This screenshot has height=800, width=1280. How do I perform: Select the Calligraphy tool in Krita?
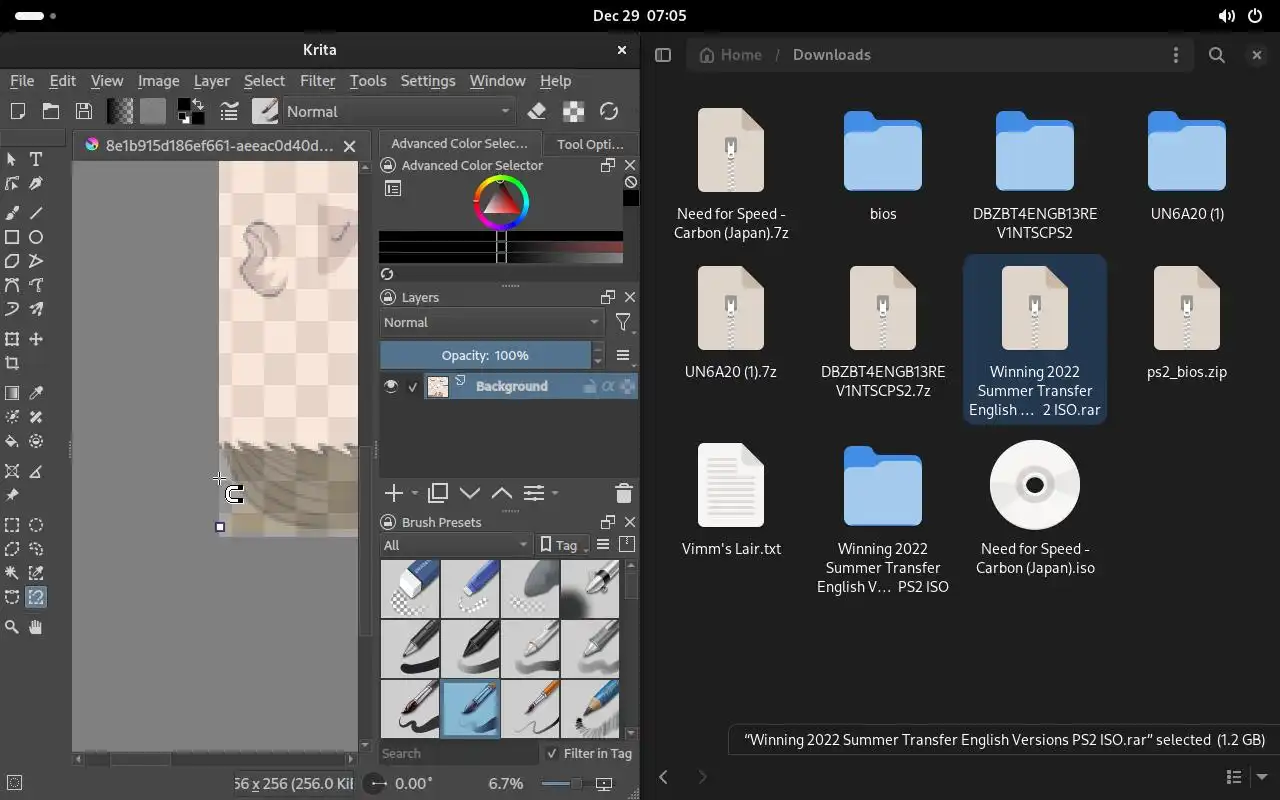click(36, 184)
